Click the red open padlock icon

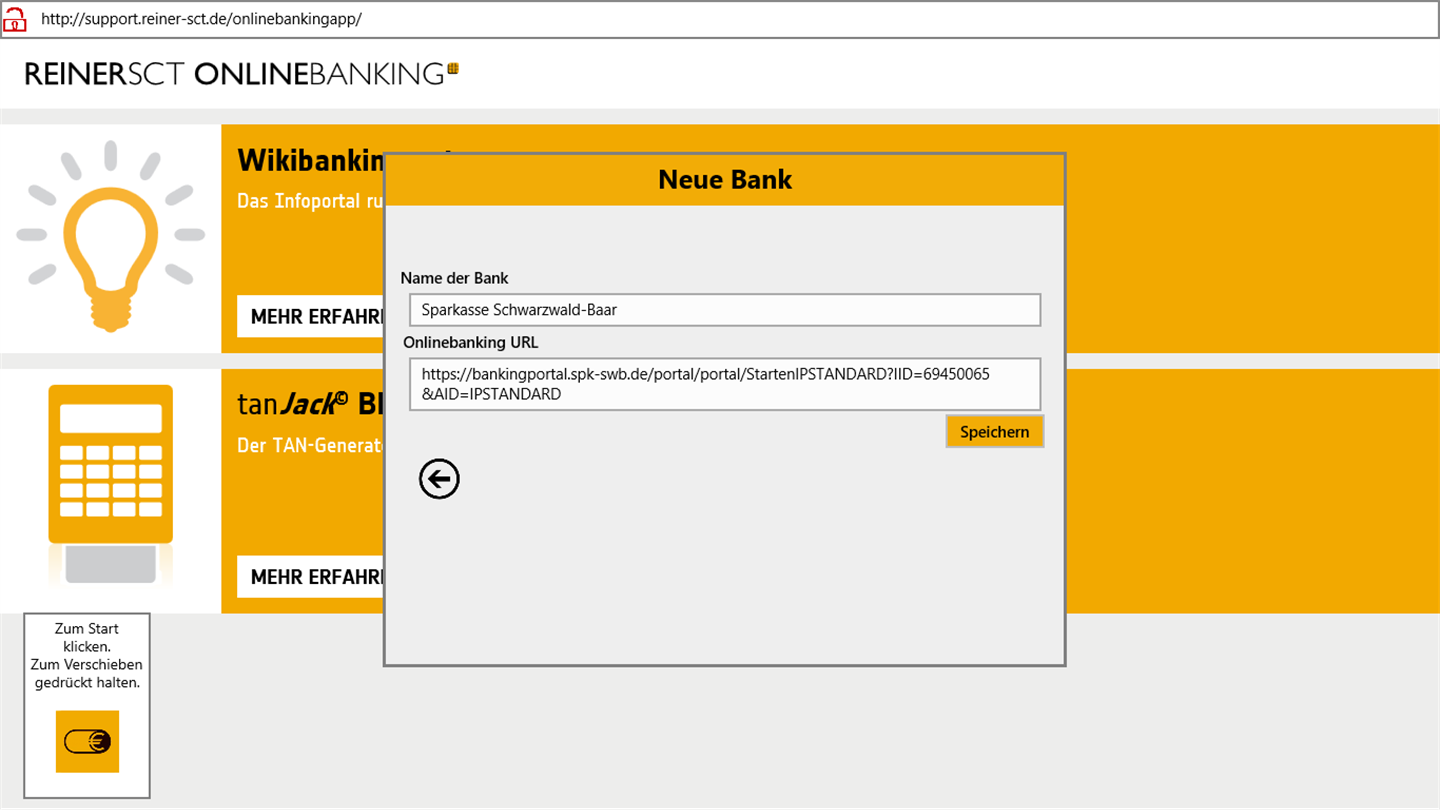pos(15,19)
